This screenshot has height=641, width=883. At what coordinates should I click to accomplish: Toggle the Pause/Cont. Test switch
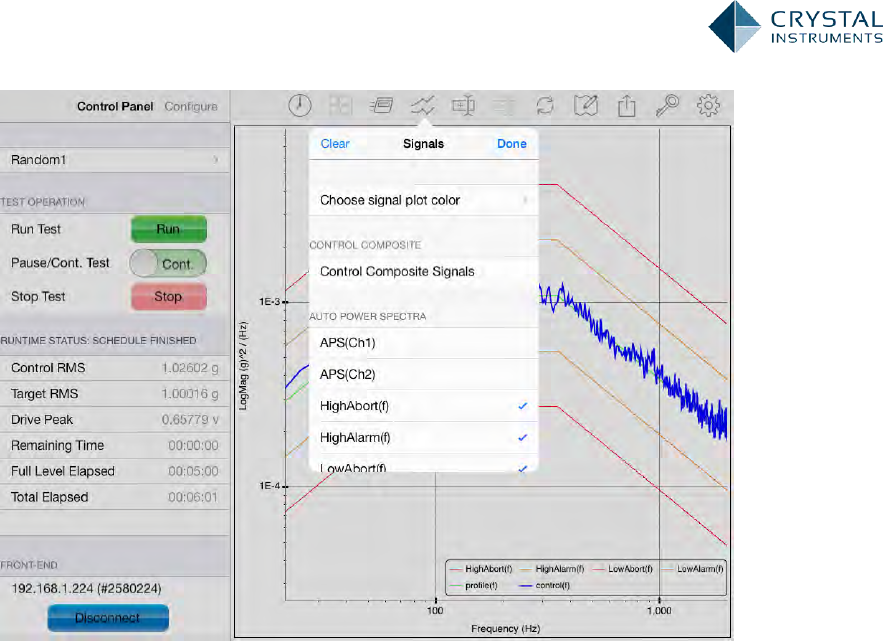[168, 264]
